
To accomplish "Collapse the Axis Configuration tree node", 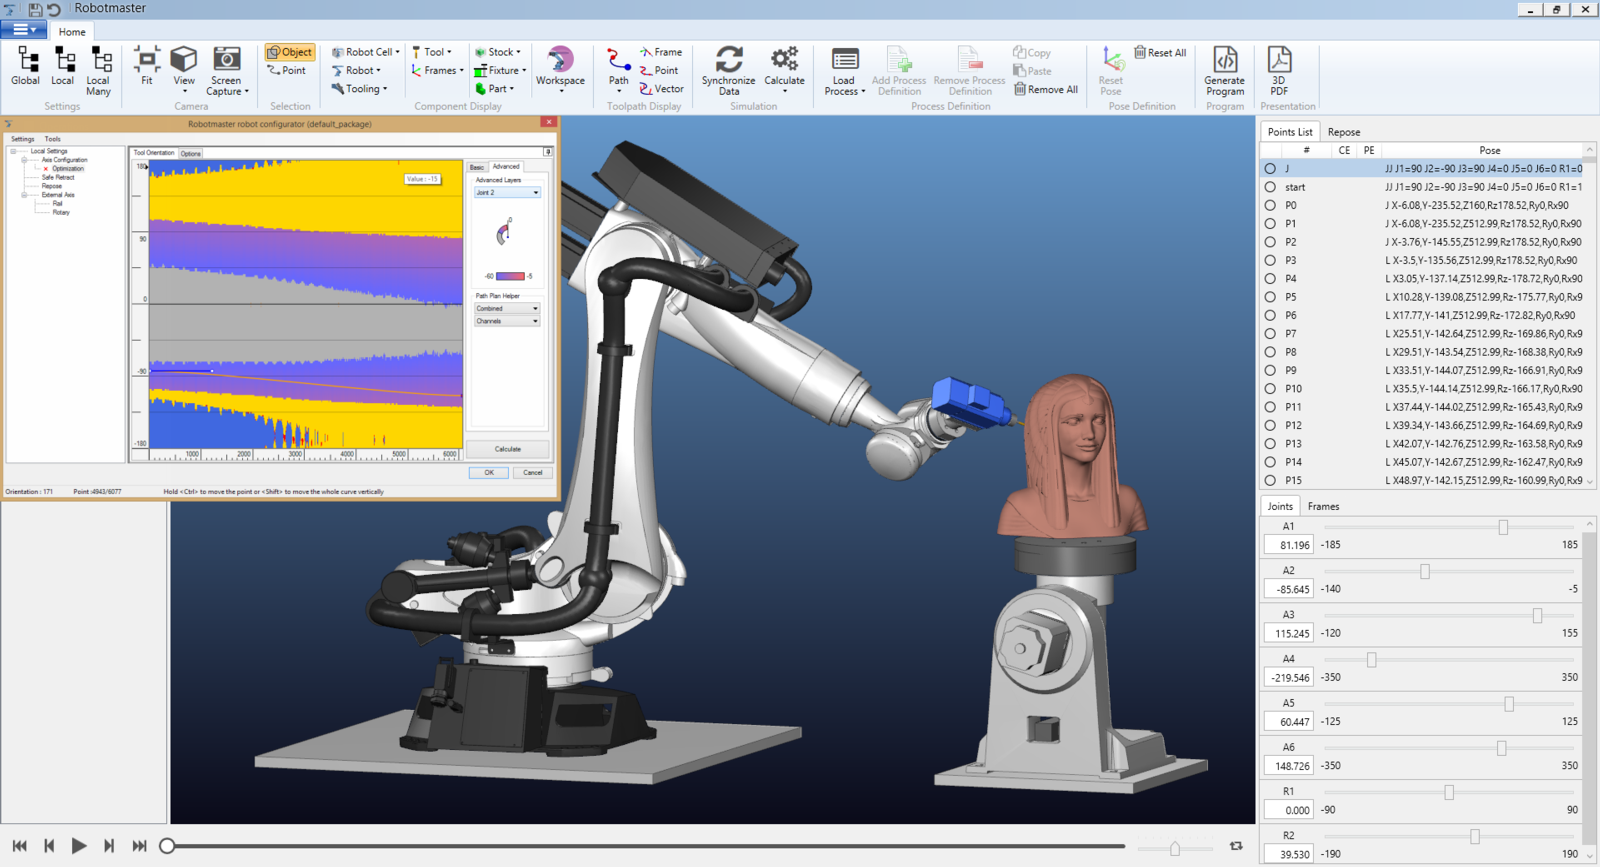I will (x=24, y=160).
